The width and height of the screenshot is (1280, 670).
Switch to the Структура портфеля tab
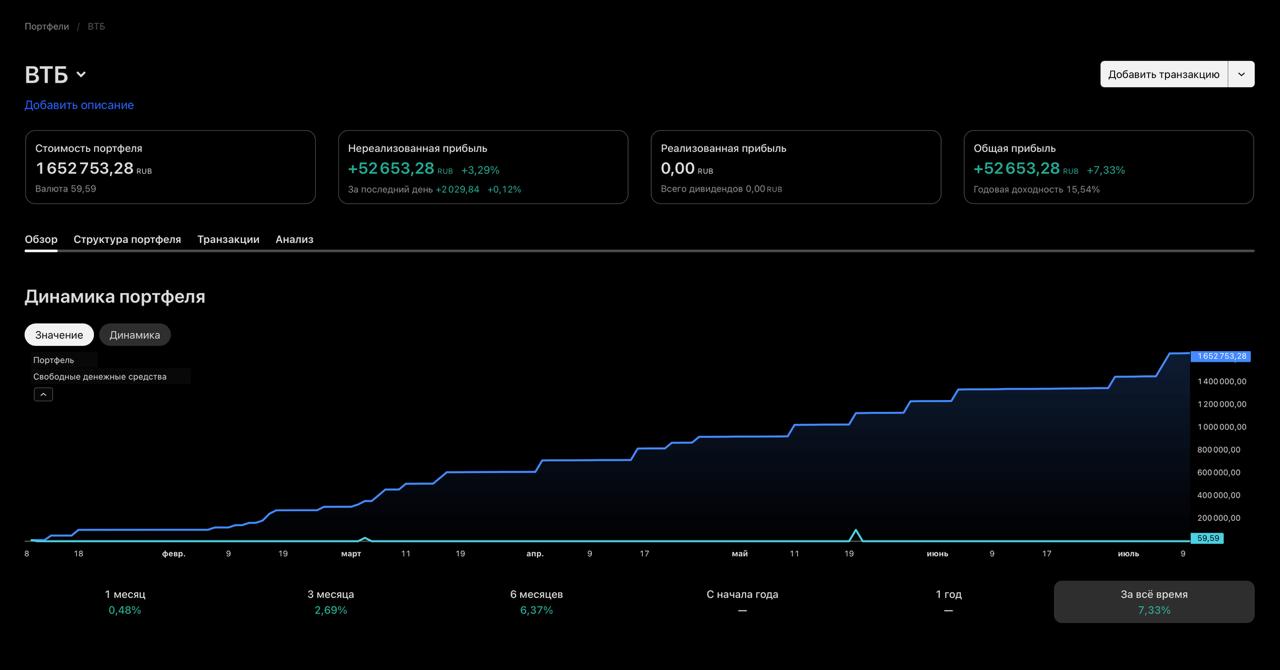pos(127,239)
